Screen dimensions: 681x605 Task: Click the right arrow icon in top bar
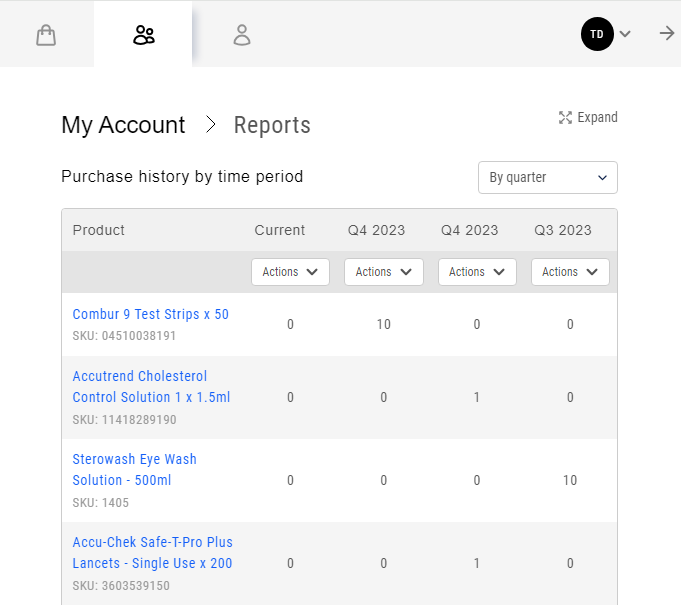(667, 34)
